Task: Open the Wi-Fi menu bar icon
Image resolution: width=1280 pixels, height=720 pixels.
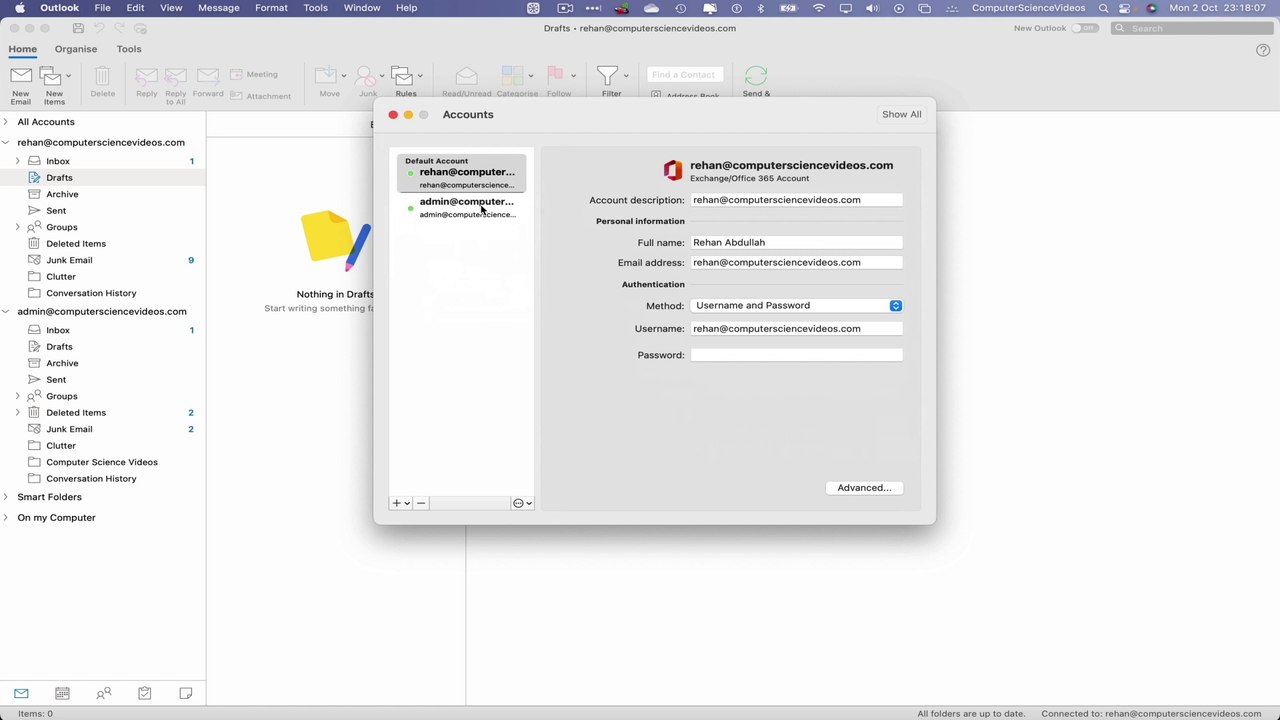Action: [x=820, y=8]
